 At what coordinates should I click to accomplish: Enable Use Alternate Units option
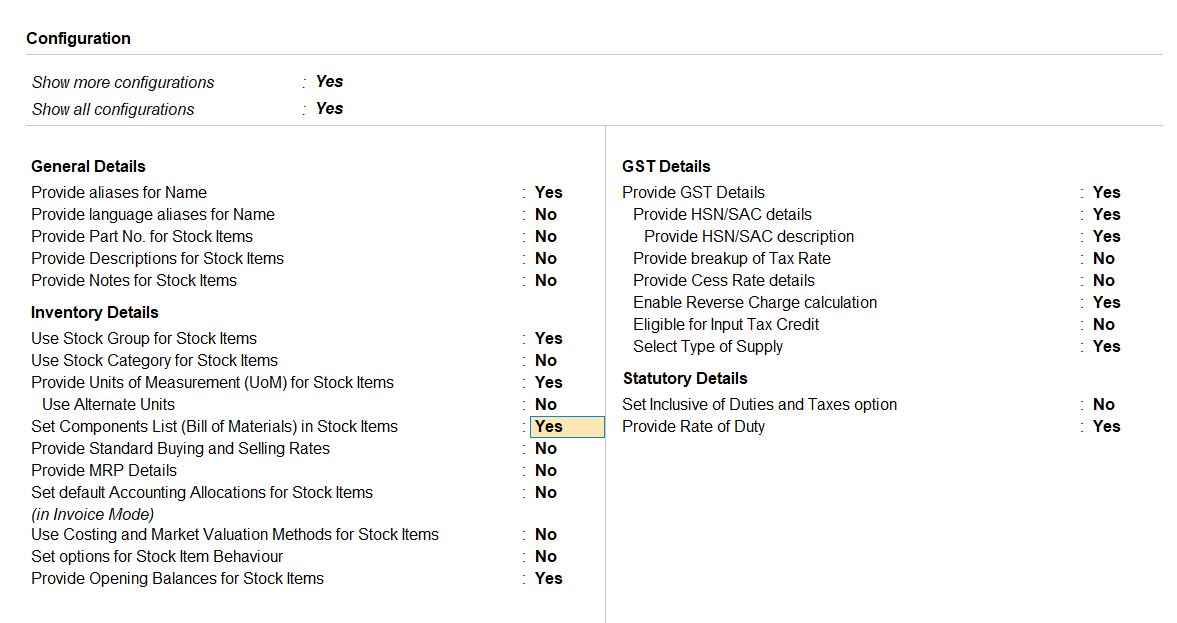545,404
